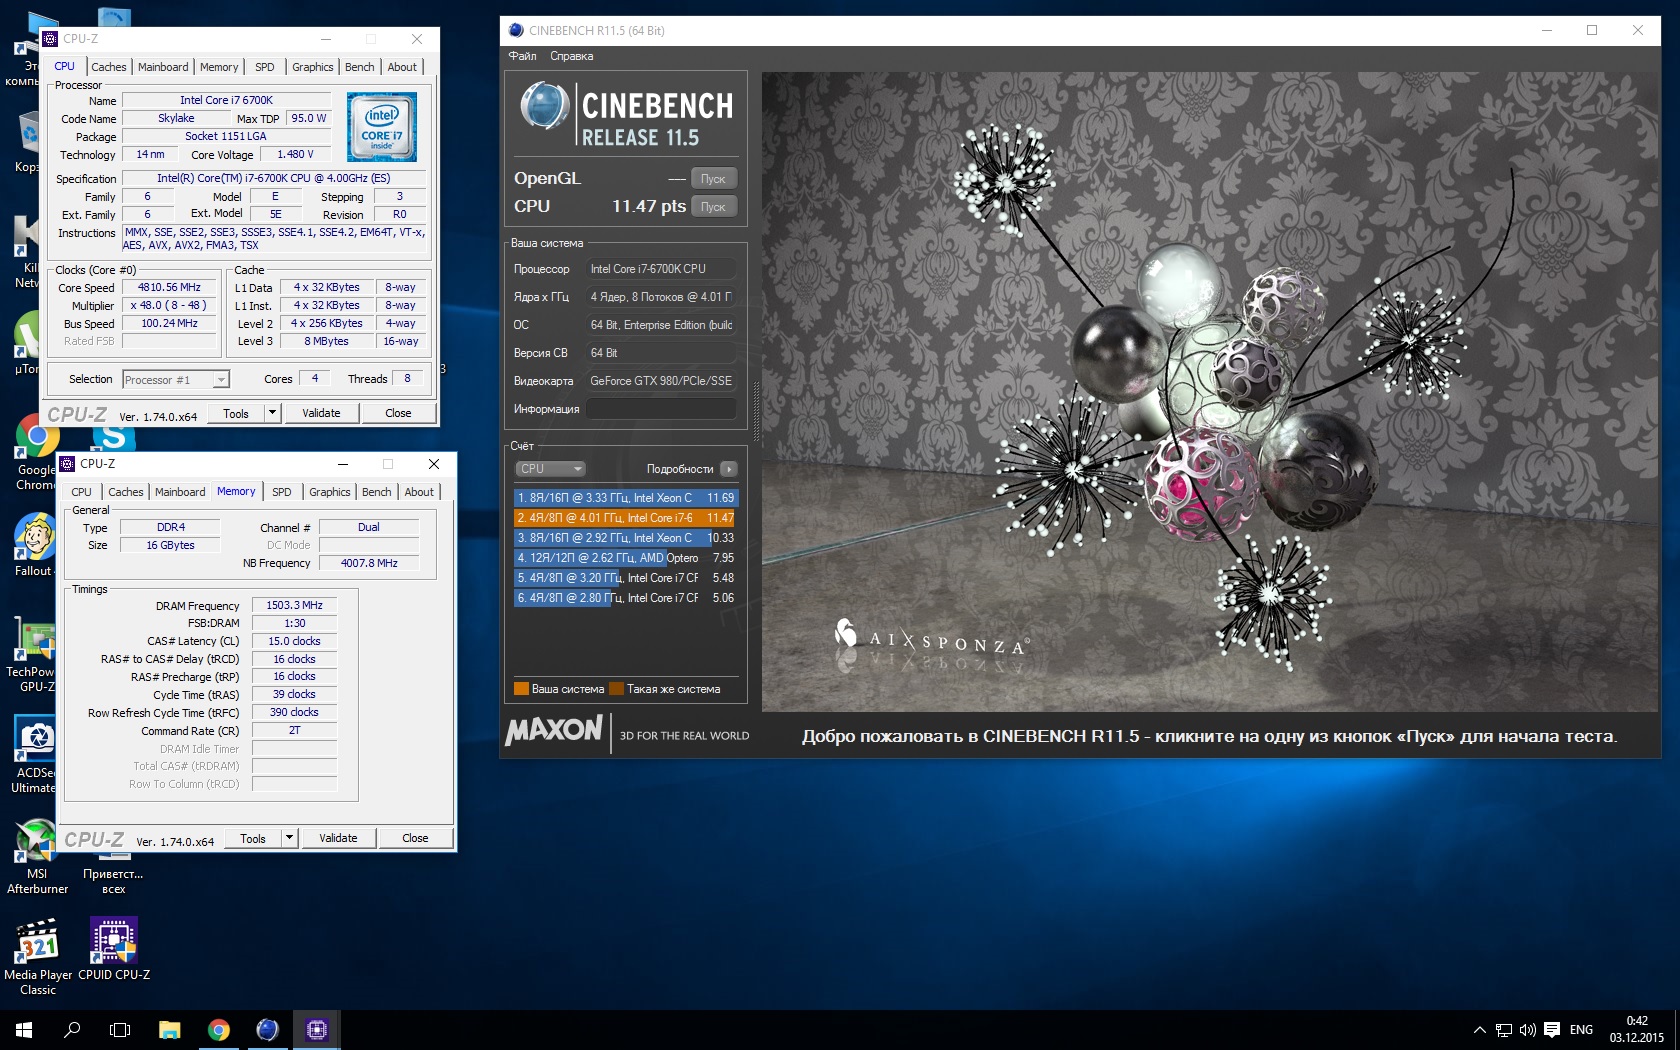
Task: Launch File Explorer from the taskbar
Action: 169,1029
